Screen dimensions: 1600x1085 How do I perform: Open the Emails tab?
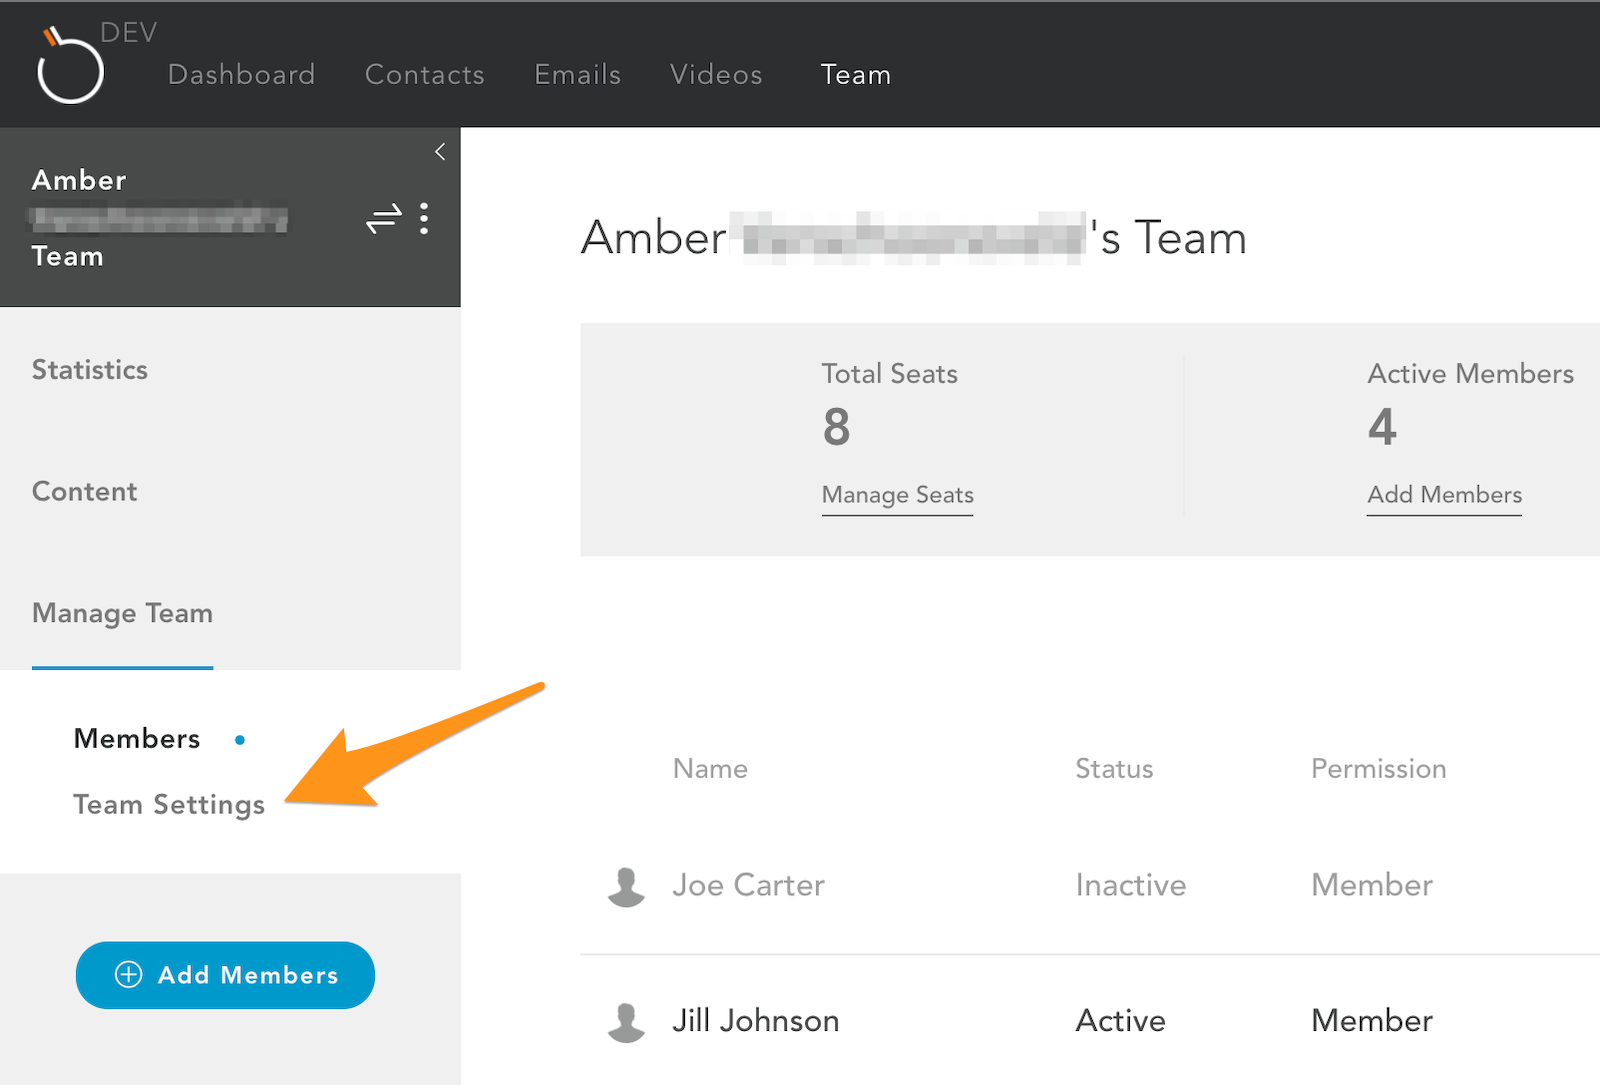point(577,74)
